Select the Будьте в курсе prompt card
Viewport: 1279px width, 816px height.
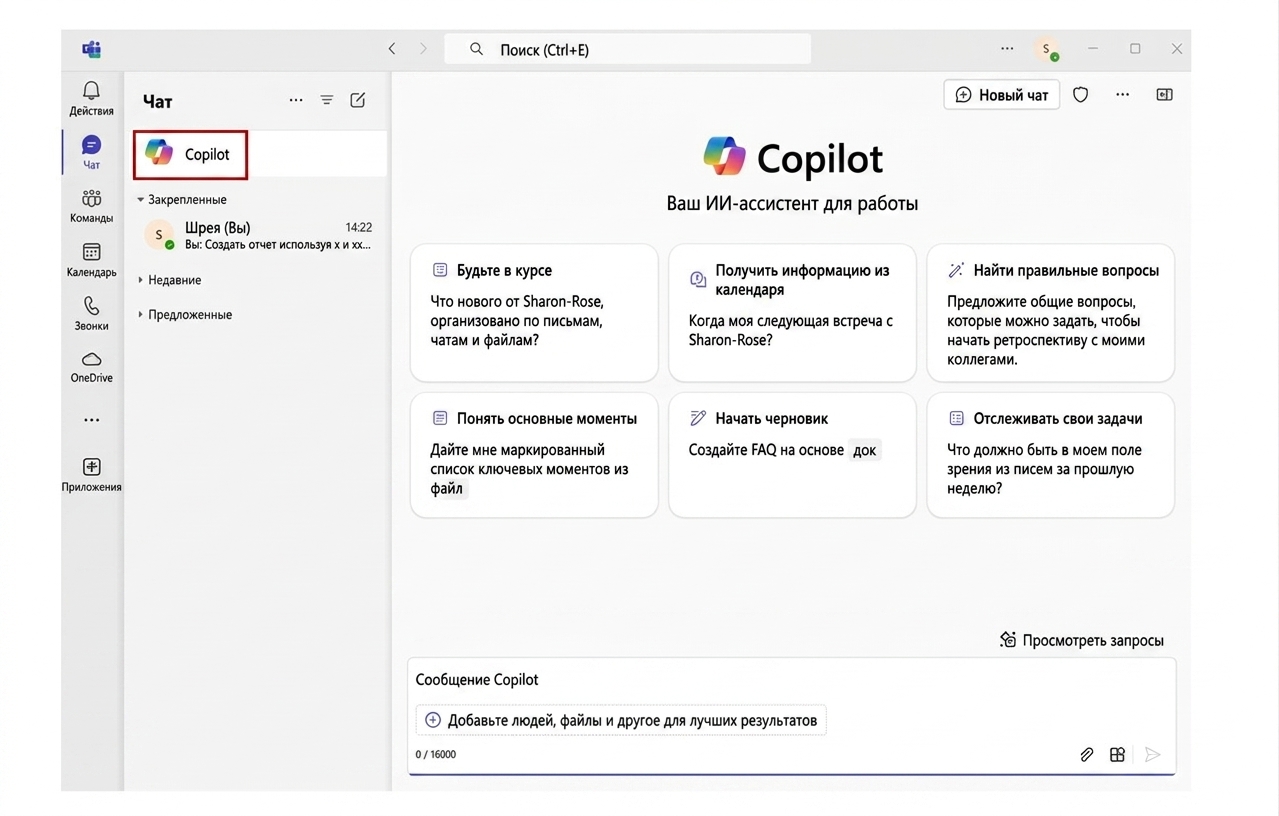point(534,313)
